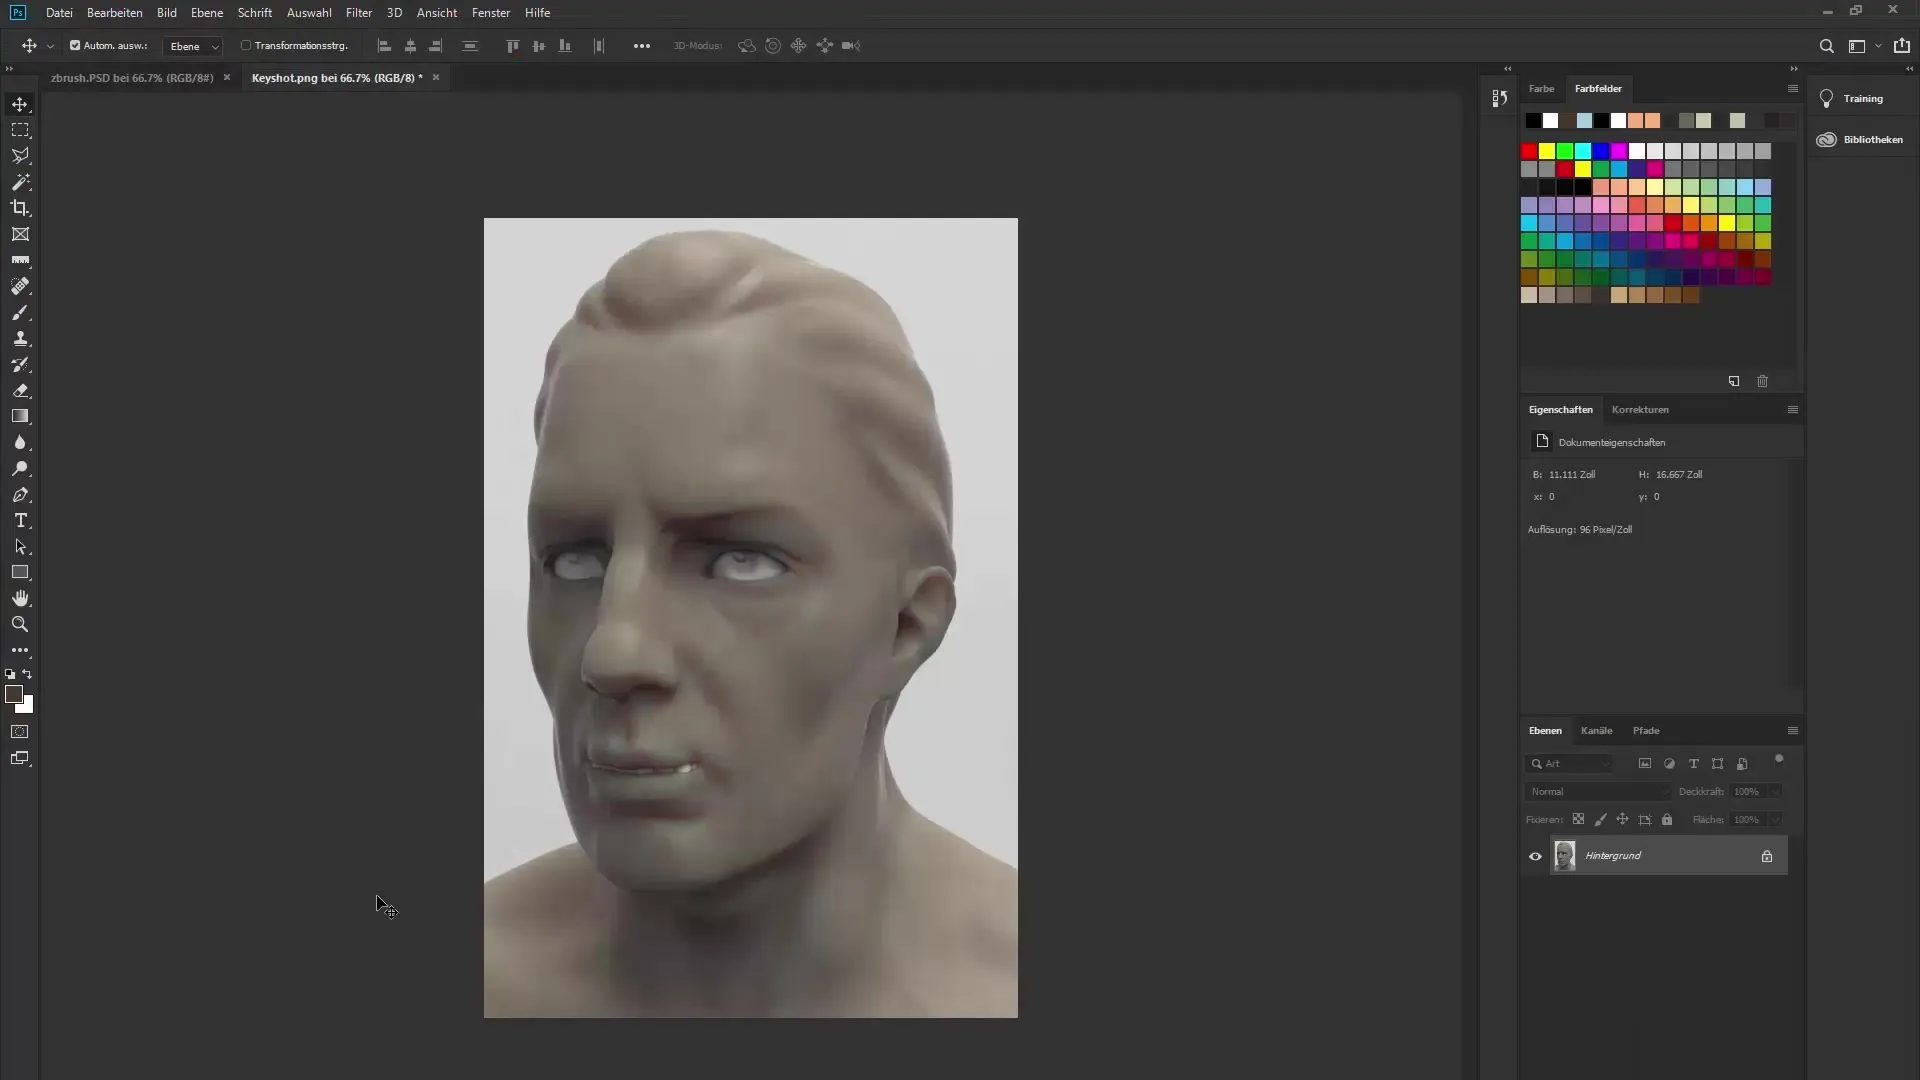Select the Magic Wand tool
The image size is (1920, 1080).
tap(20, 182)
